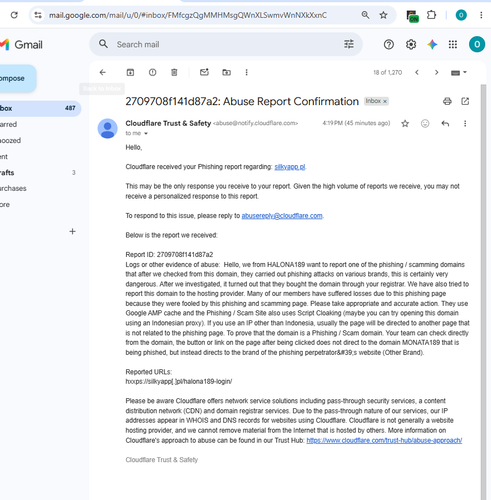Screen dimensions: 491x500
Task: Open the browser extensions puzzle icon
Action: coord(431,15)
